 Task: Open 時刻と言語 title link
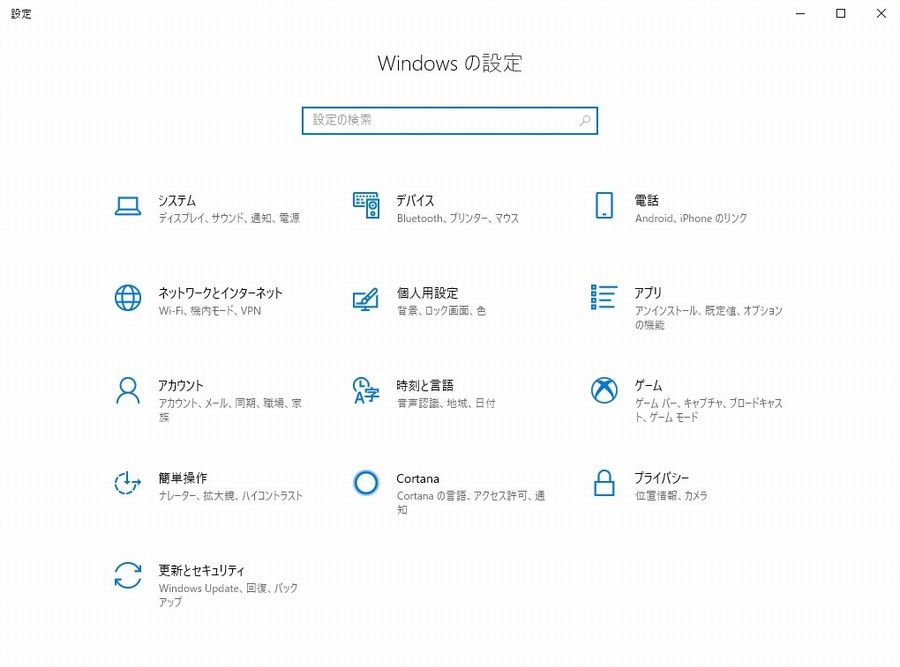click(425, 385)
